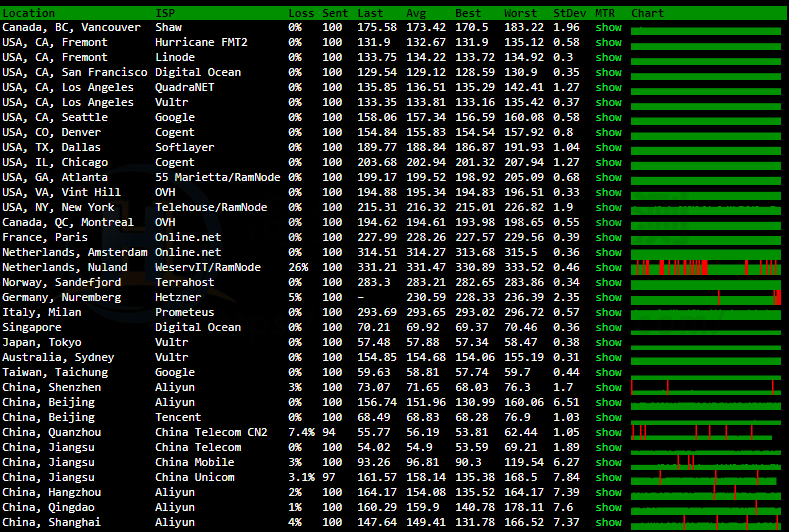View the chart for Australia Sydney Vultr
The height and width of the screenshot is (532, 789).
706,357
